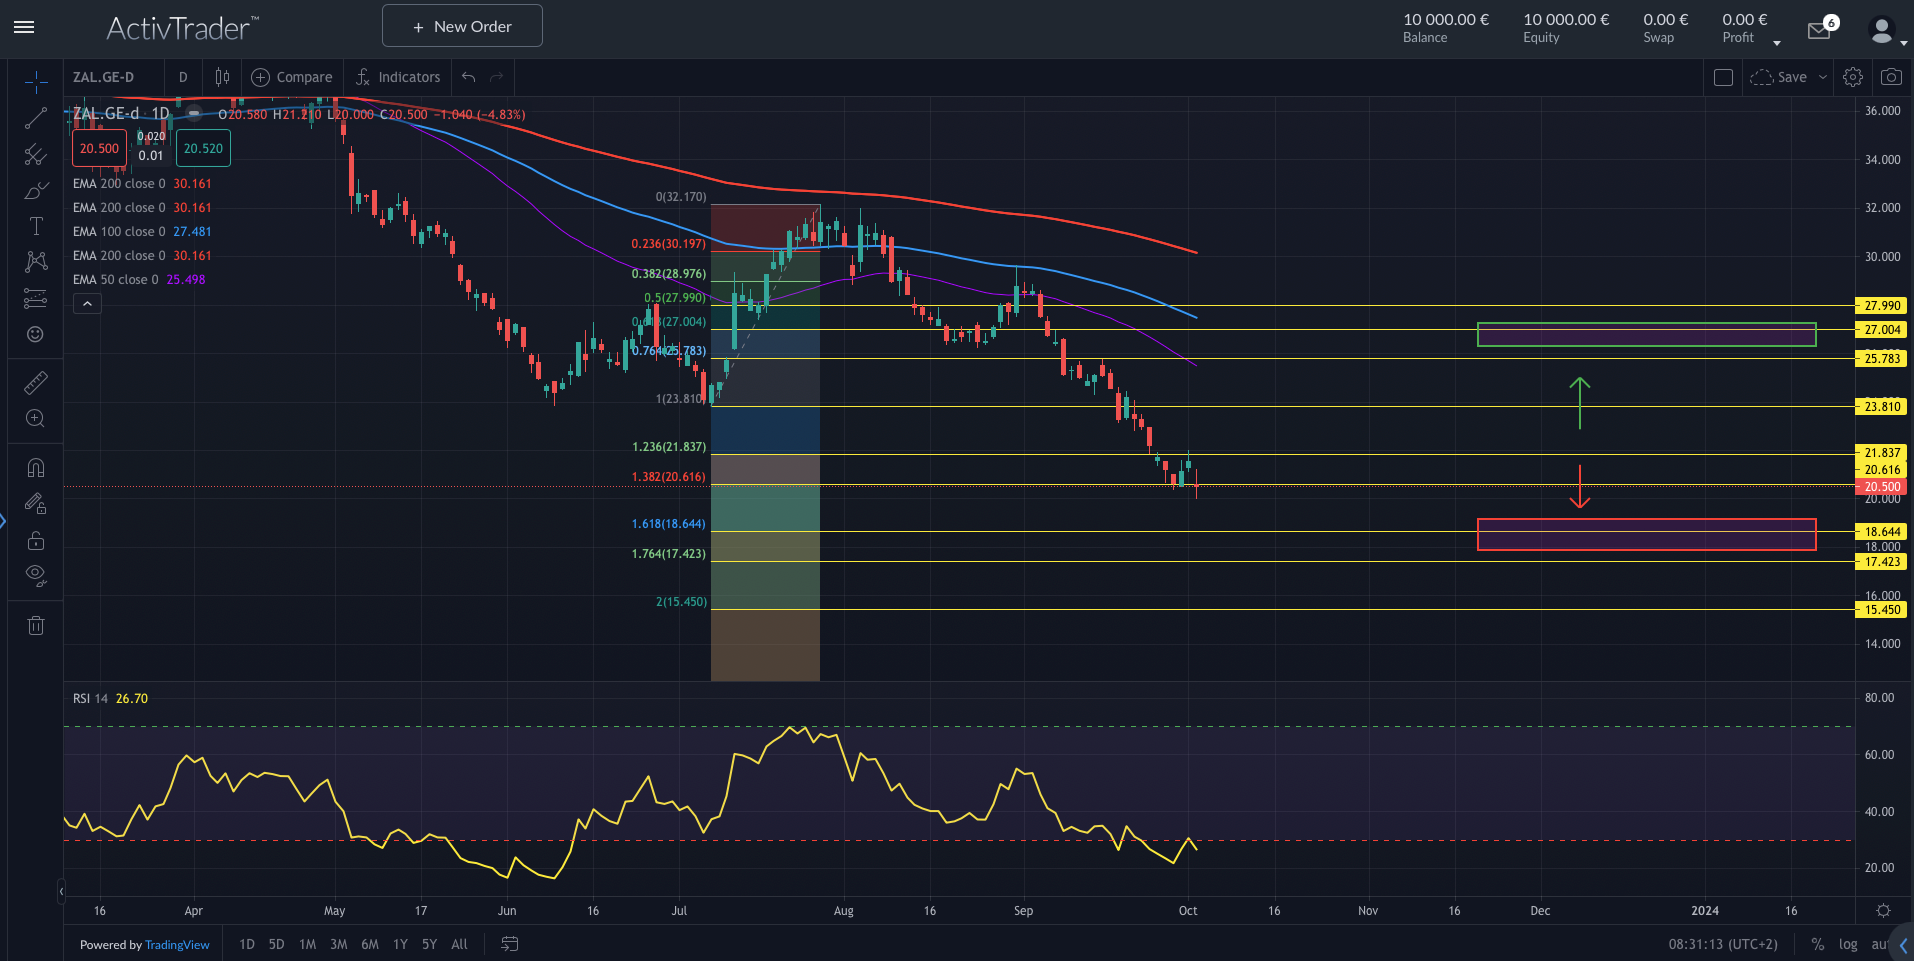Viewport: 1914px width, 961px height.
Task: Activate the ruler measure tool
Action: click(35, 383)
